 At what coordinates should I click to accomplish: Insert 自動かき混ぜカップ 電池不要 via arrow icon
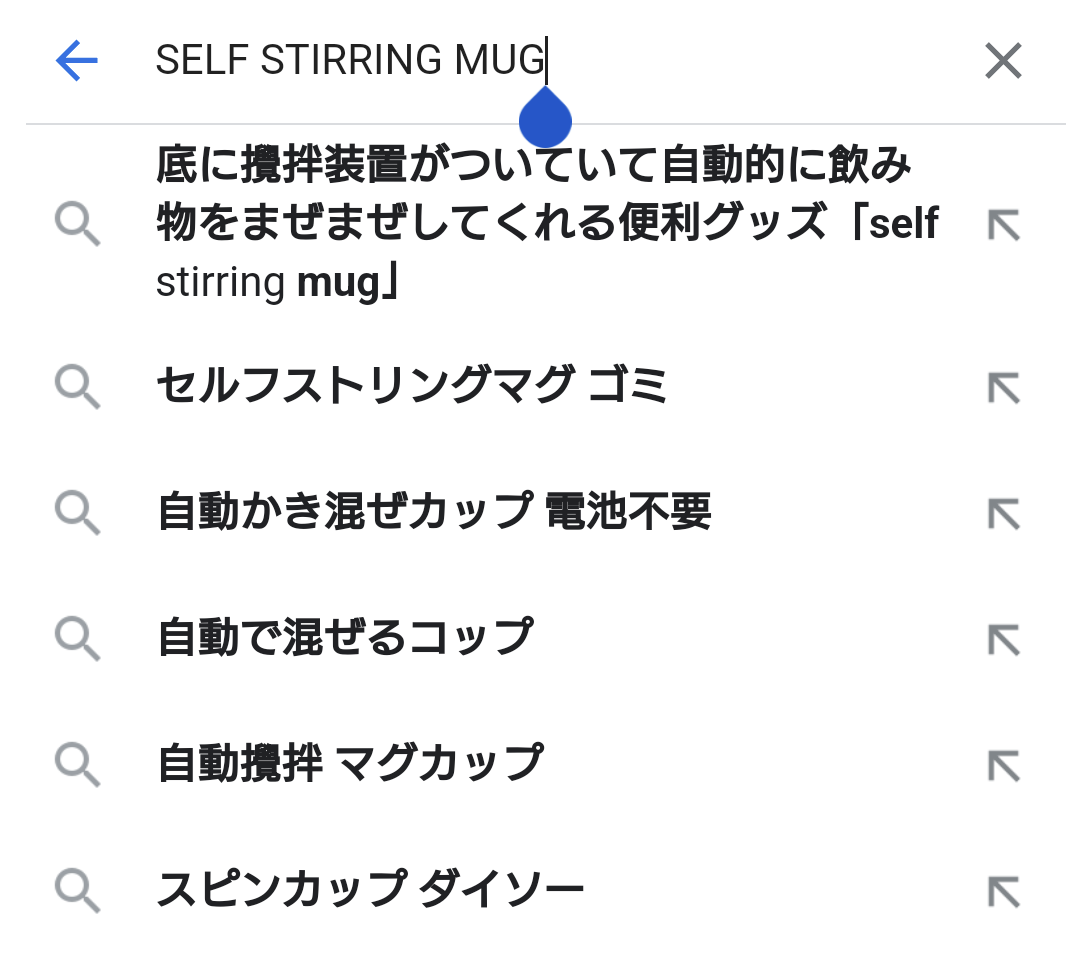[x=1003, y=512]
